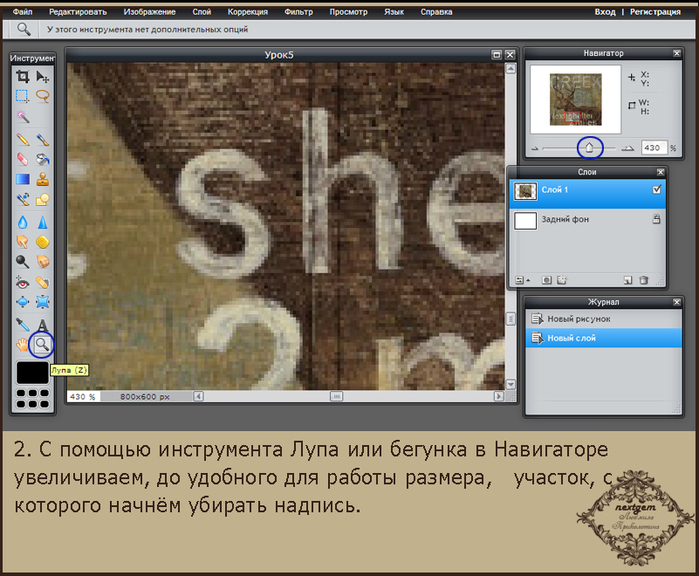The width and height of the screenshot is (699, 576).
Task: Click the new layer icon in Слои panel
Action: (628, 280)
